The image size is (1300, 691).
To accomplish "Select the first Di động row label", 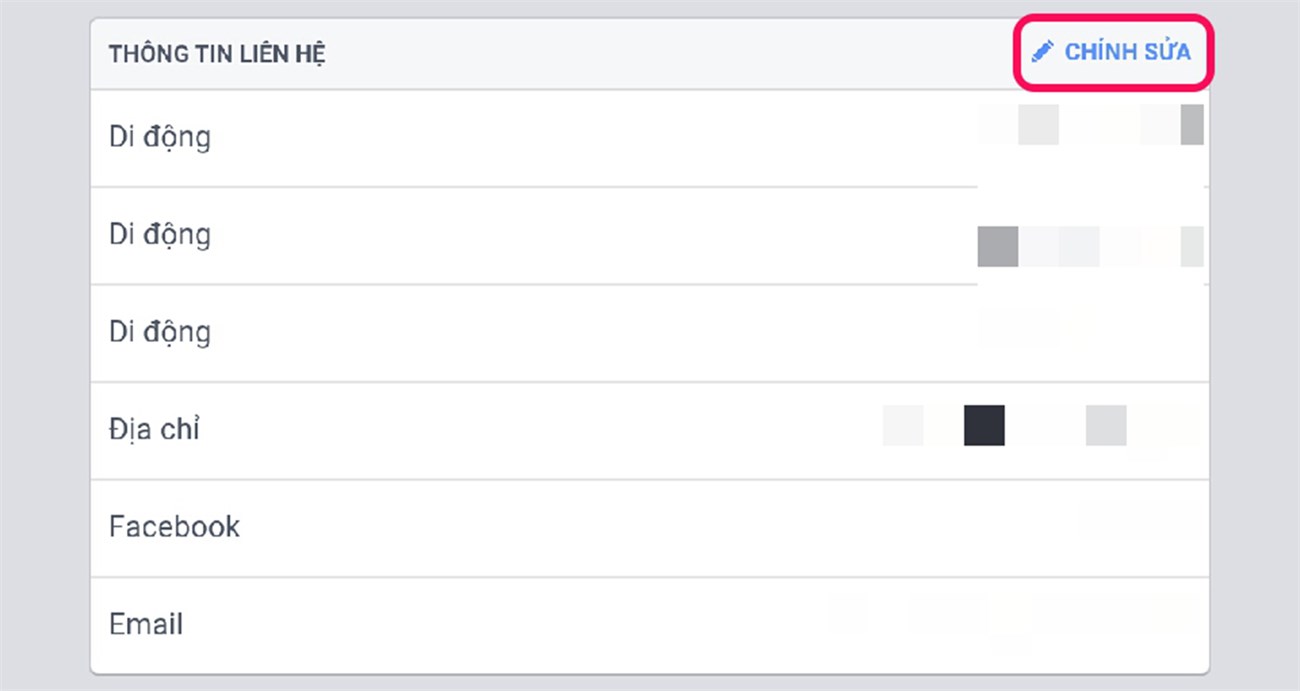I will point(160,137).
